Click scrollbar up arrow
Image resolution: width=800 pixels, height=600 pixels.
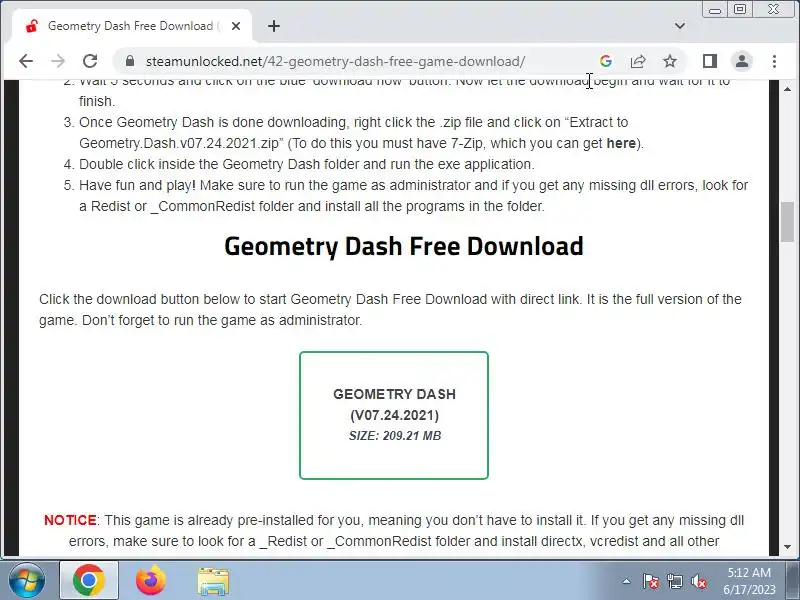click(x=787, y=89)
